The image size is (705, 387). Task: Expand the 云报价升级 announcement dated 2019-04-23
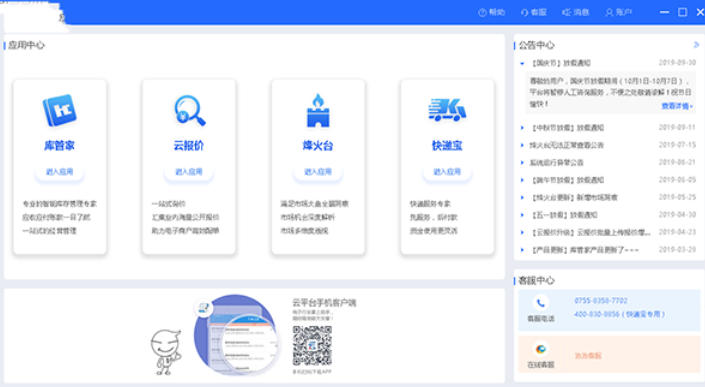click(522, 232)
